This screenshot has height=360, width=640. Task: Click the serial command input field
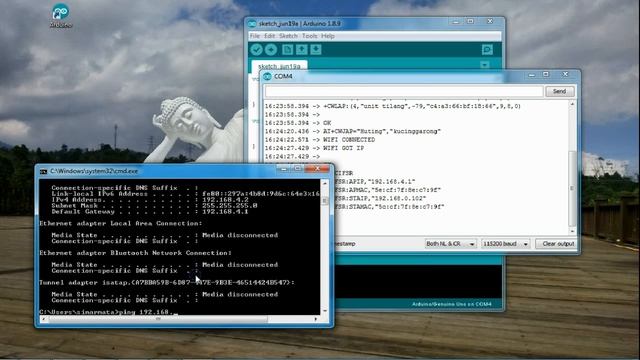point(404,91)
